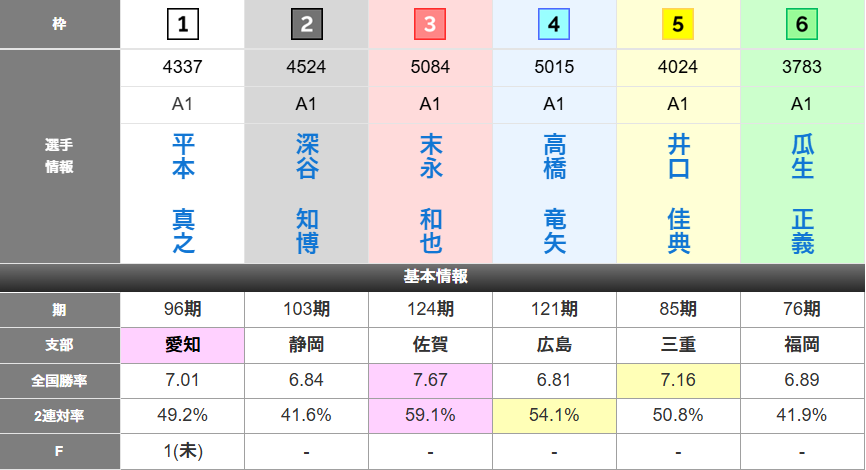Open racer 井口佳典 profile link
The height and width of the screenshot is (470, 866).
(678, 193)
